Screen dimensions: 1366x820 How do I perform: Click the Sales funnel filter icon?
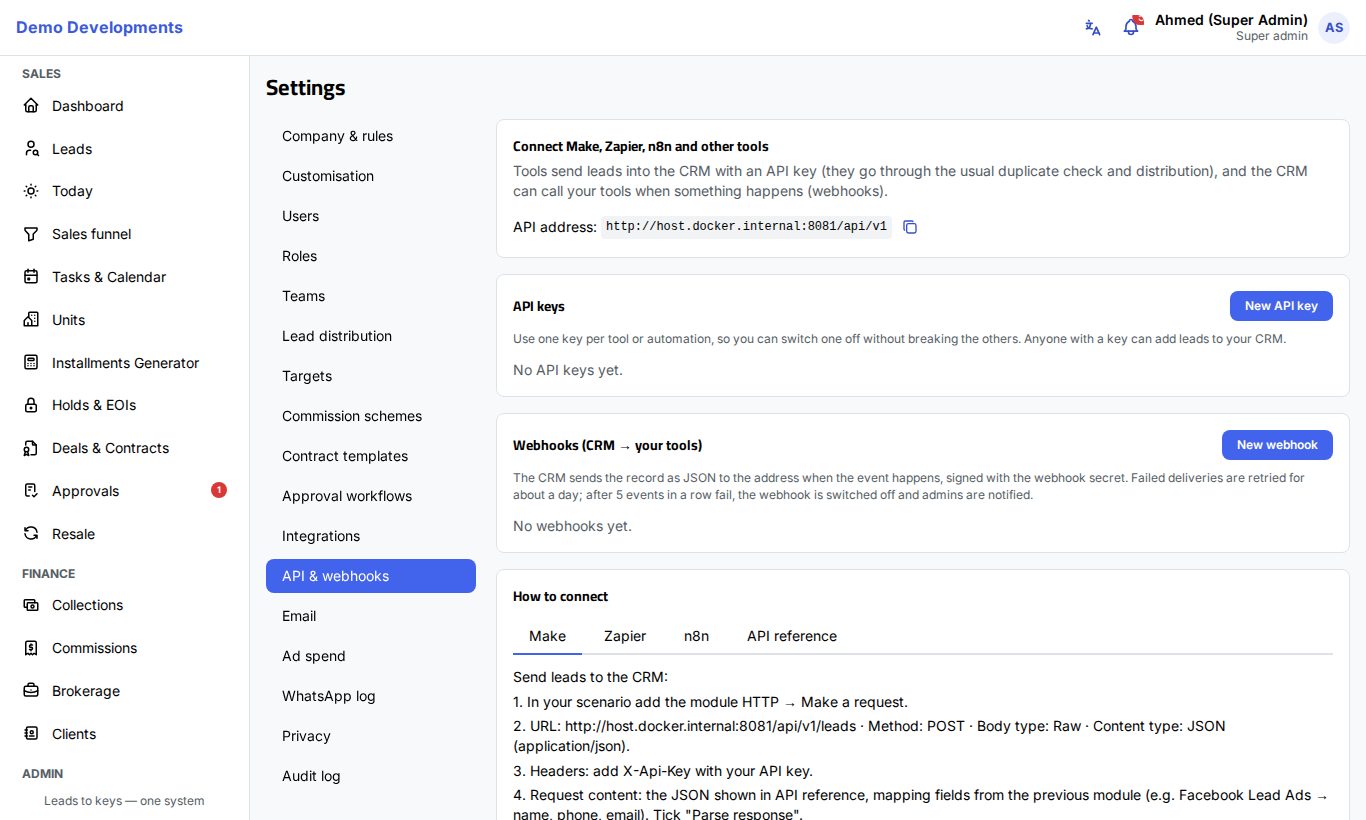[x=32, y=234]
